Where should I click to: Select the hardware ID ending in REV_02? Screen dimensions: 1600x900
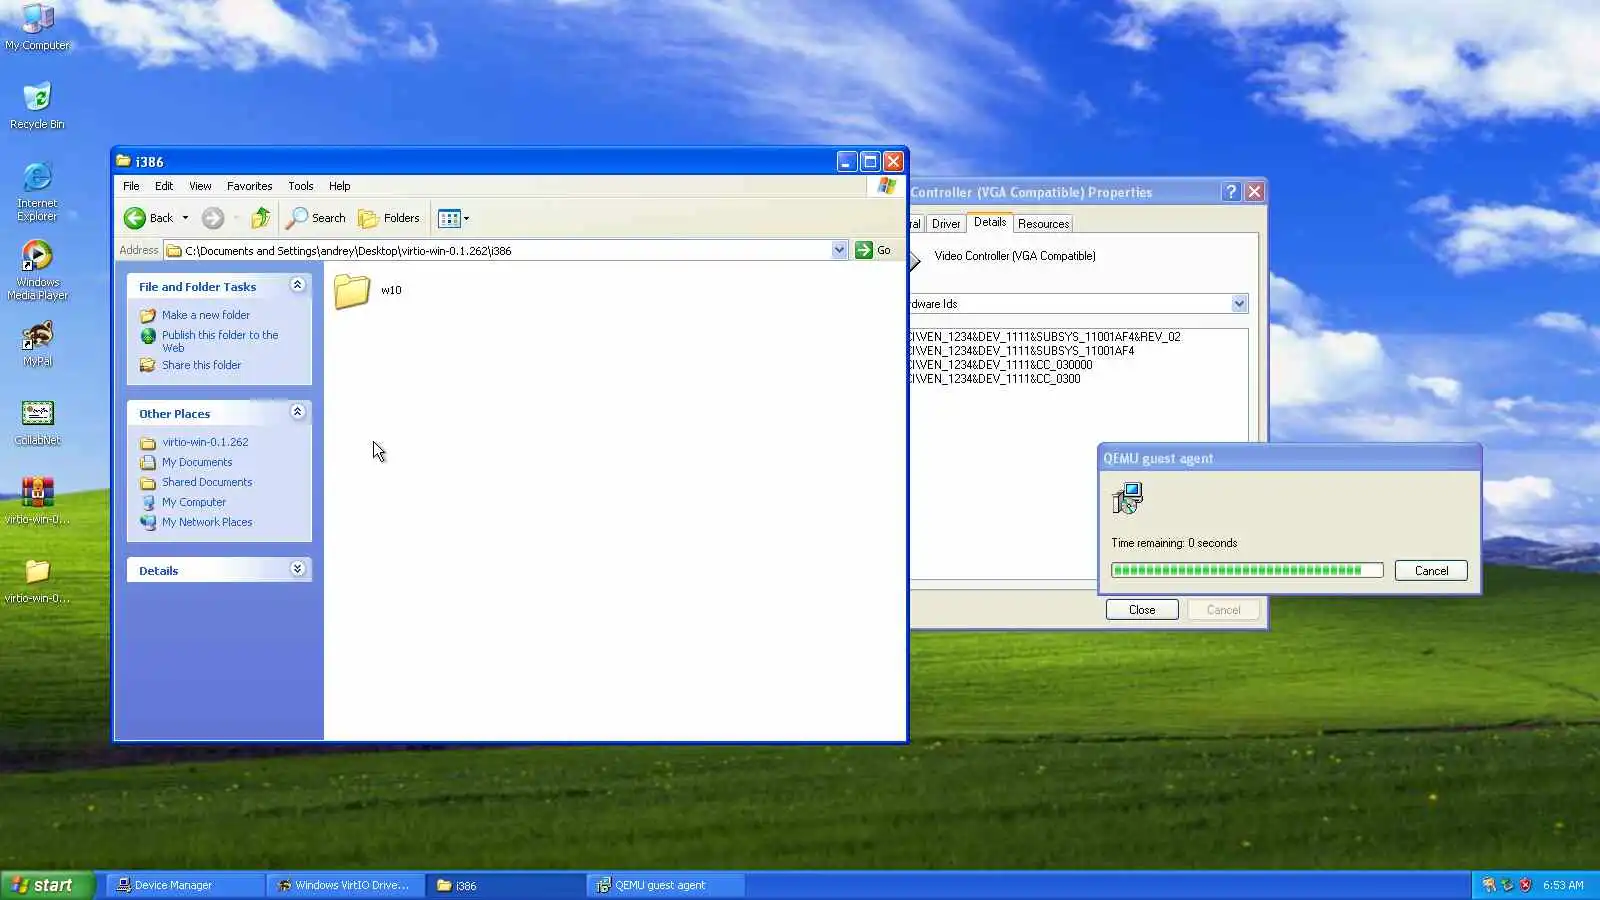tap(1045, 337)
